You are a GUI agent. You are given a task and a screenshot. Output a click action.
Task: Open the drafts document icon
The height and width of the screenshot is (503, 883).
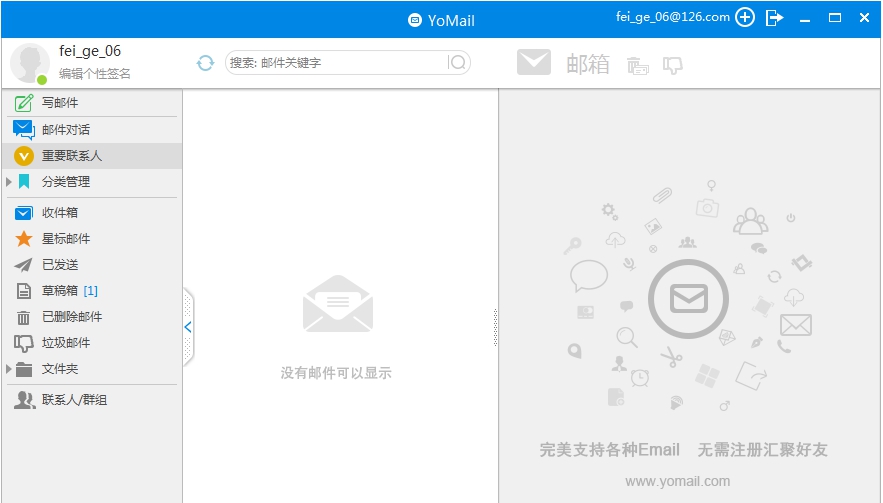coord(24,291)
